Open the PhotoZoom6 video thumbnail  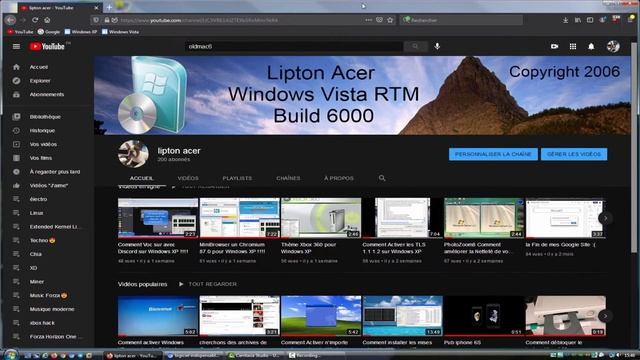(x=484, y=218)
